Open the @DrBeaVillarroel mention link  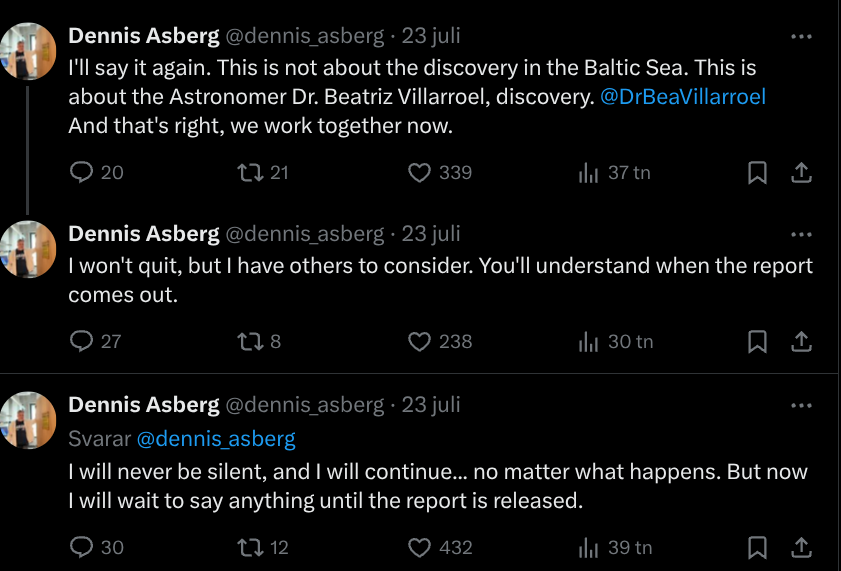(x=684, y=98)
